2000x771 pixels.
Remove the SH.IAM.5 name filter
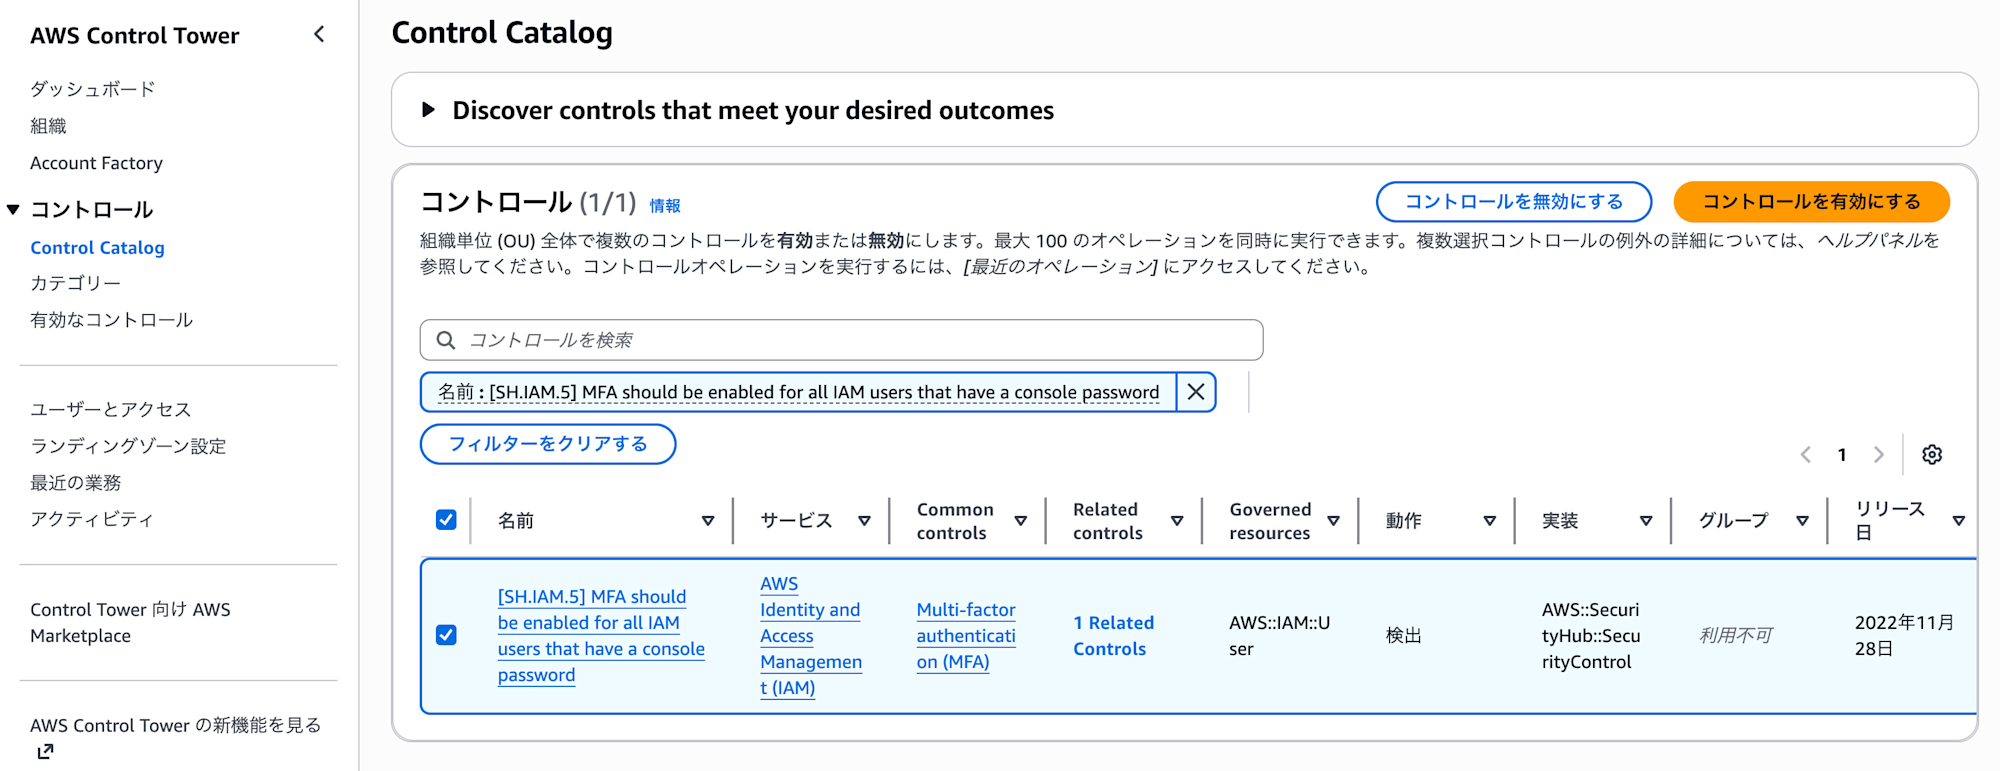pyautogui.click(x=1196, y=392)
